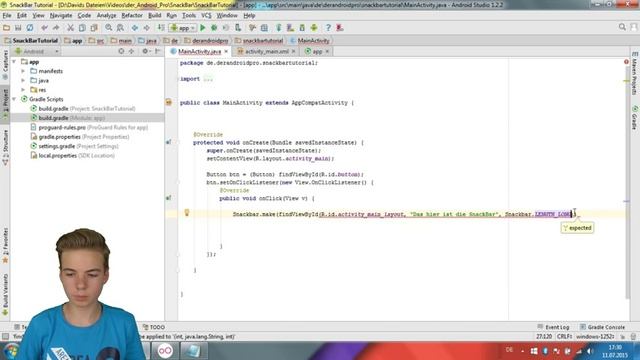640x360 pixels.
Task: Select settings.gradle file
Action: coord(74,146)
